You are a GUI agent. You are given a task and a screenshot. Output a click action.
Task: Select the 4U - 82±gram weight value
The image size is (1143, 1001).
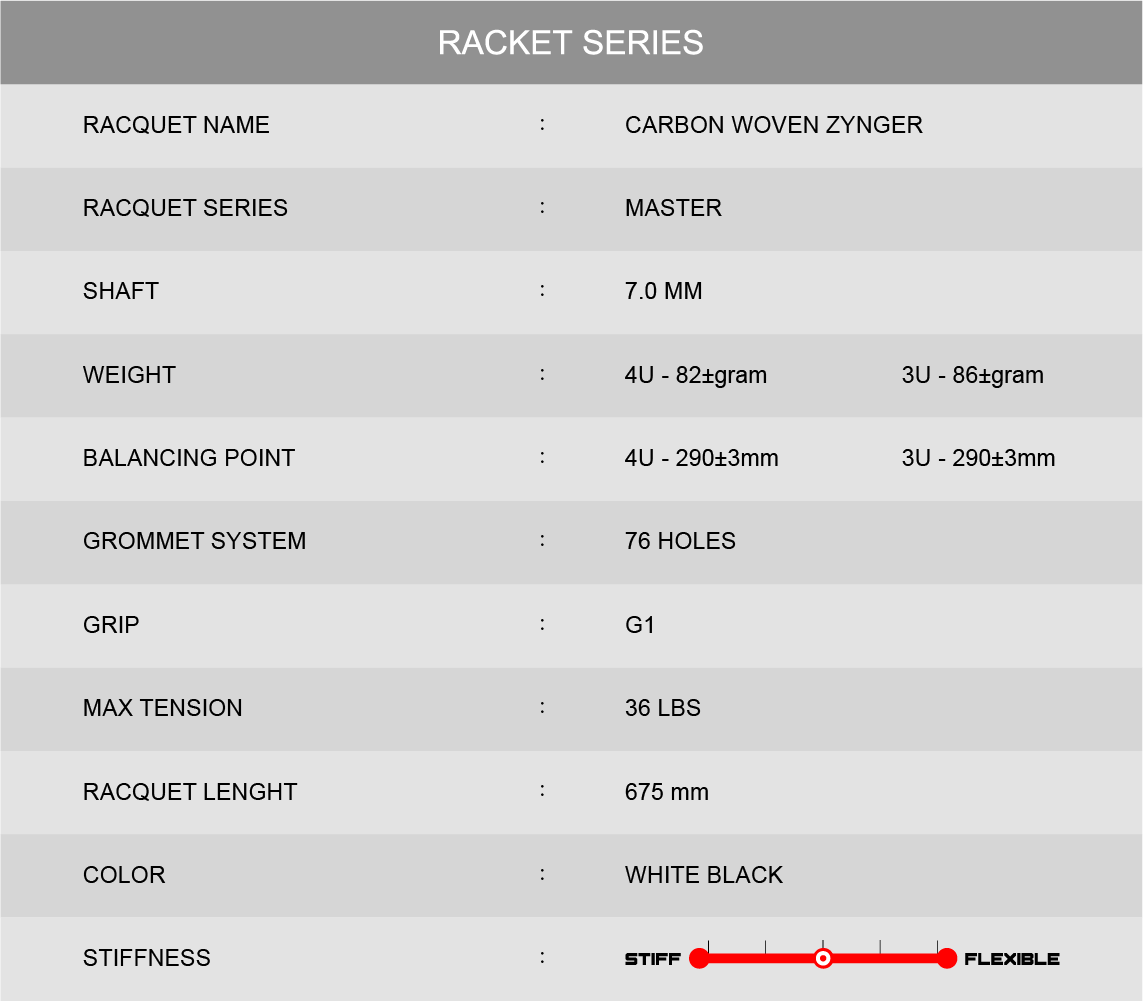click(696, 375)
